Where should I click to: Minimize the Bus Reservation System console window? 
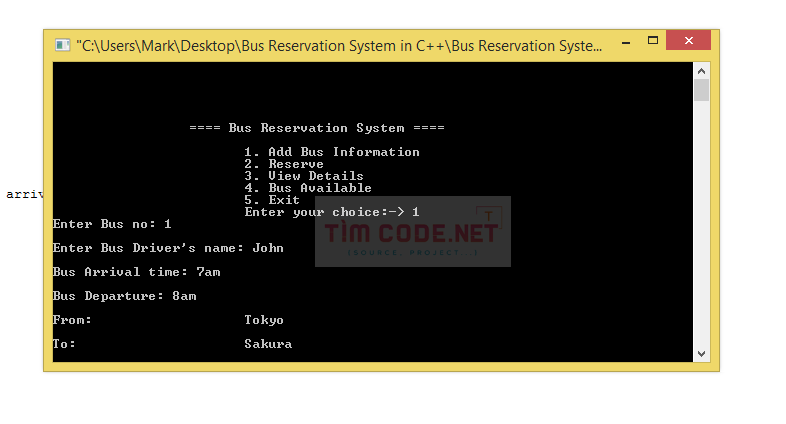pos(626,43)
